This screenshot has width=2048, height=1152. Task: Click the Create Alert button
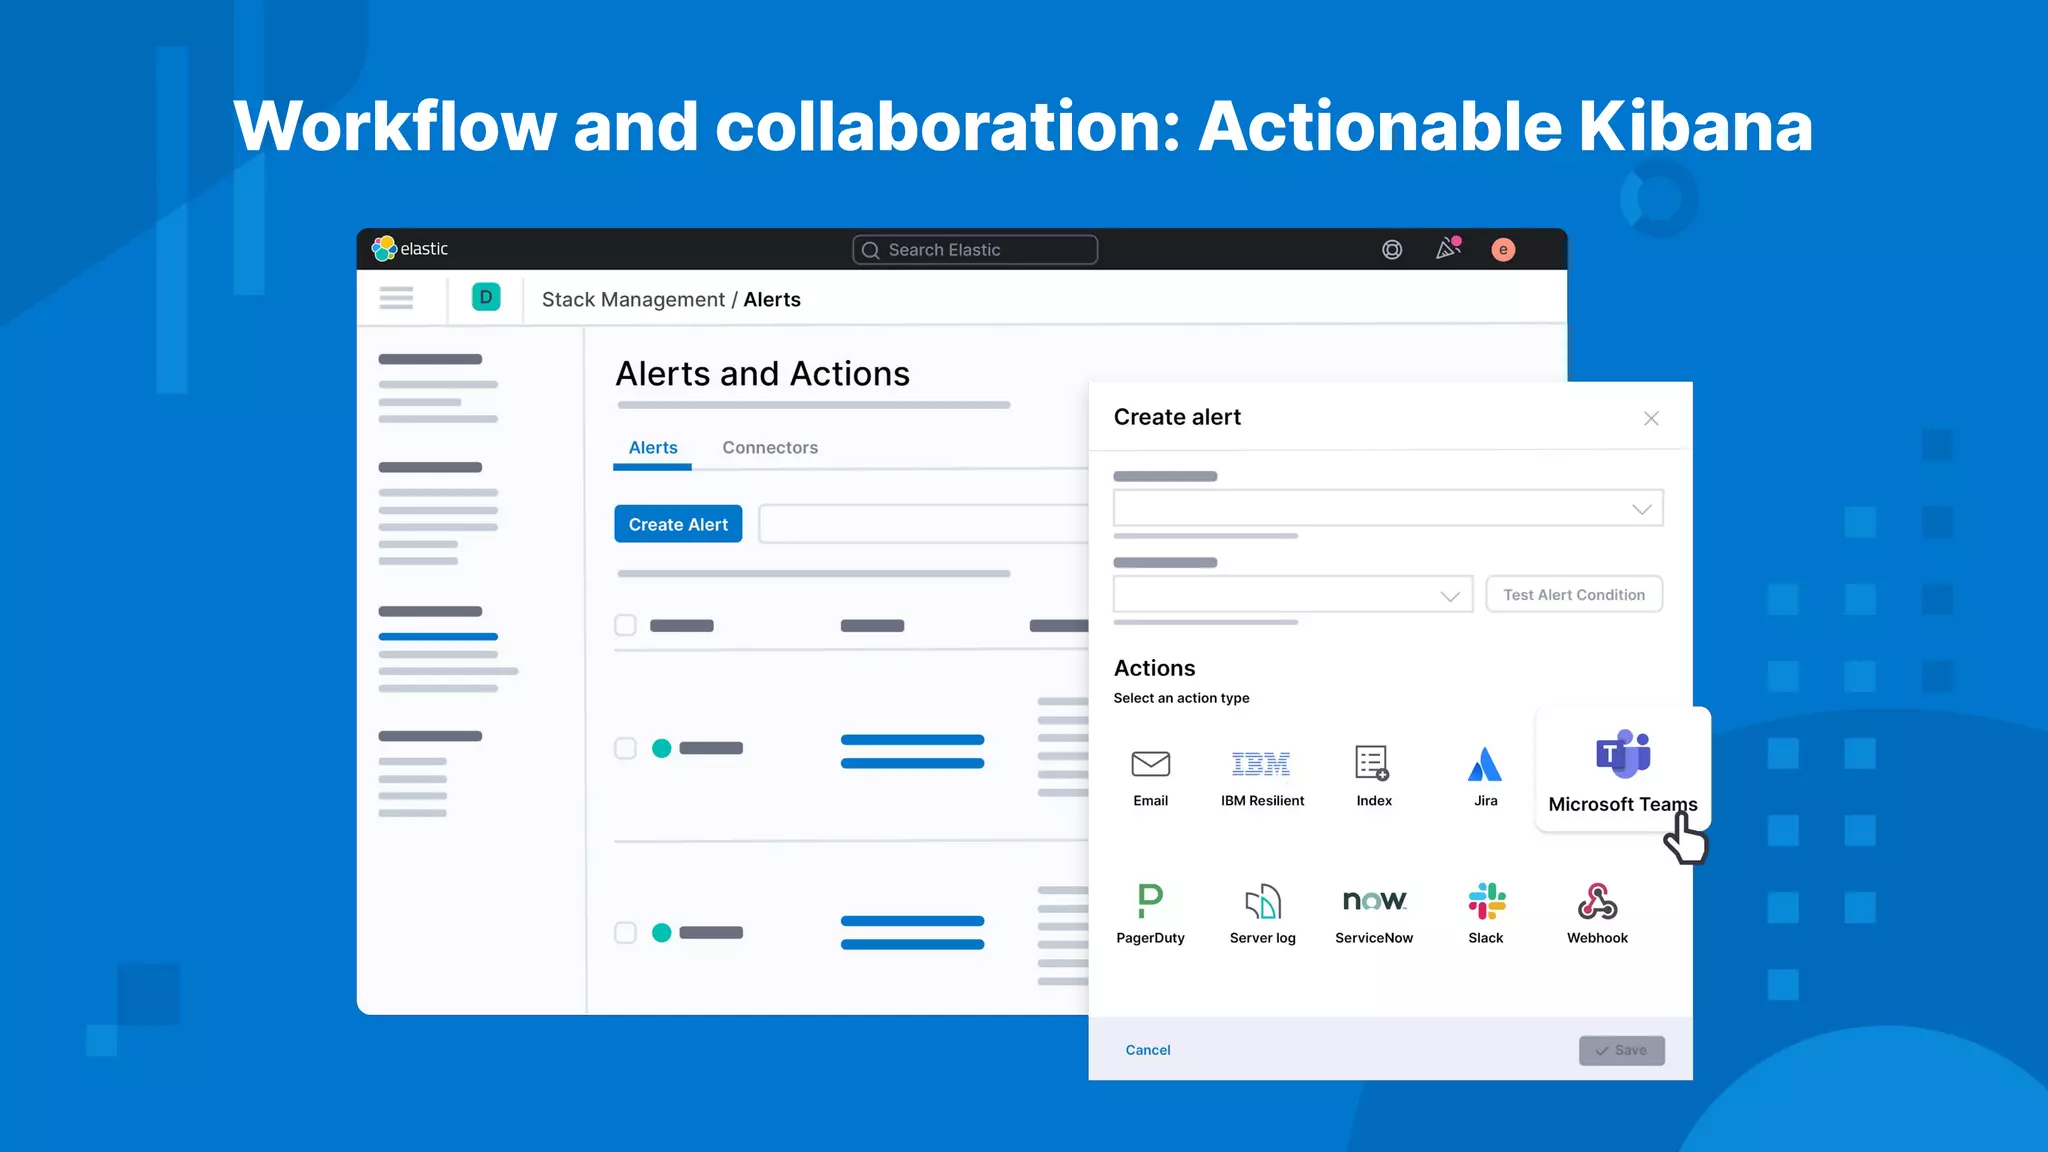[x=678, y=524]
